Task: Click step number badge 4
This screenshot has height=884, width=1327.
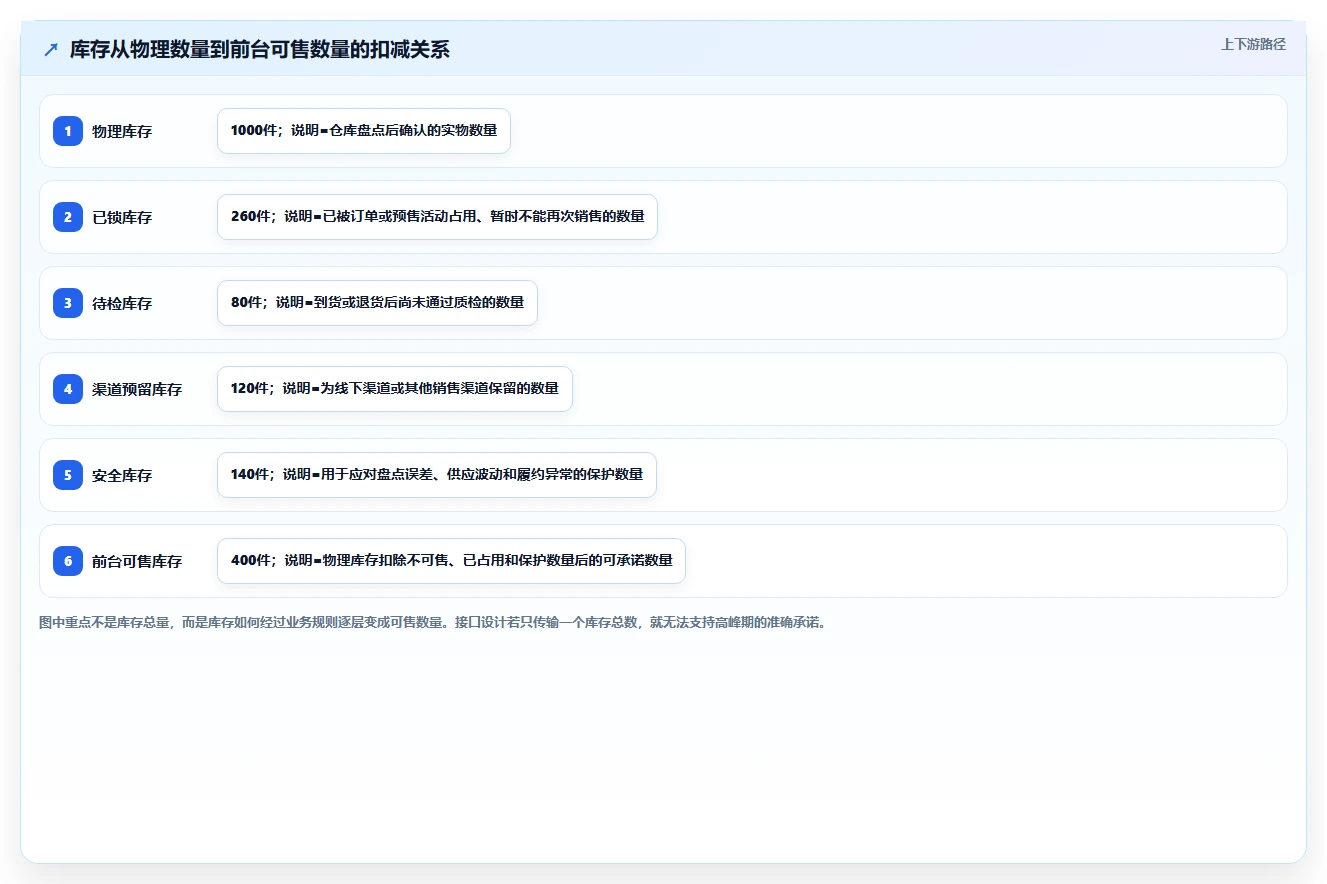Action: (x=68, y=389)
